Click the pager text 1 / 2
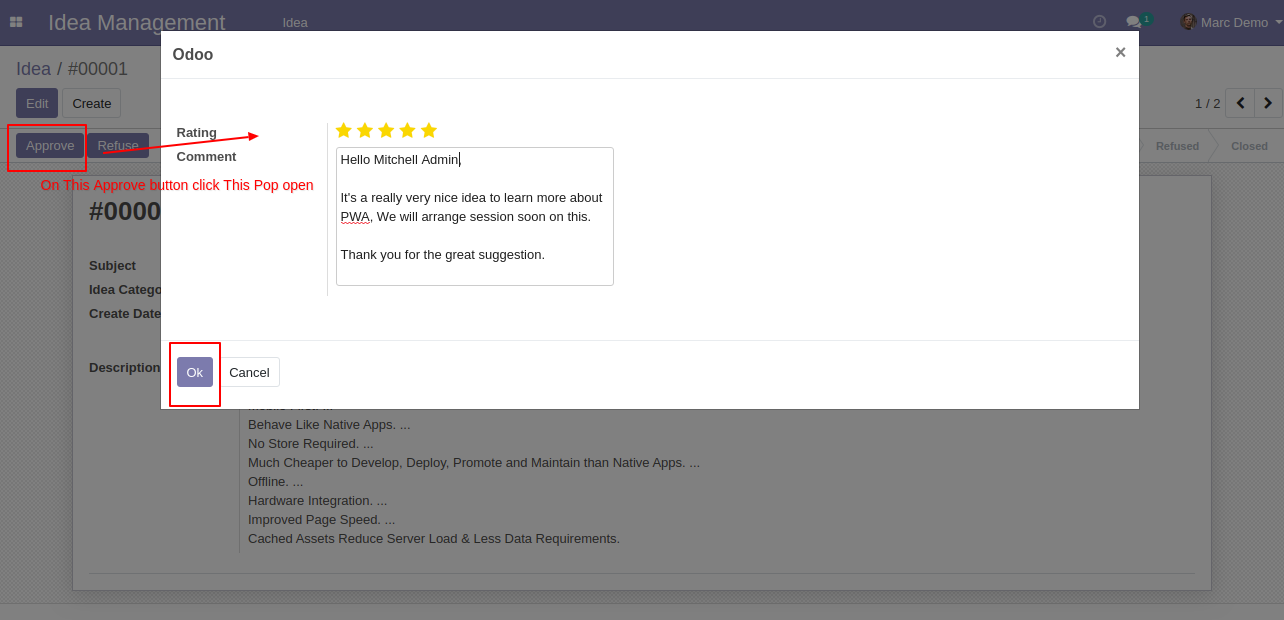This screenshot has width=1284, height=620. (x=1207, y=104)
